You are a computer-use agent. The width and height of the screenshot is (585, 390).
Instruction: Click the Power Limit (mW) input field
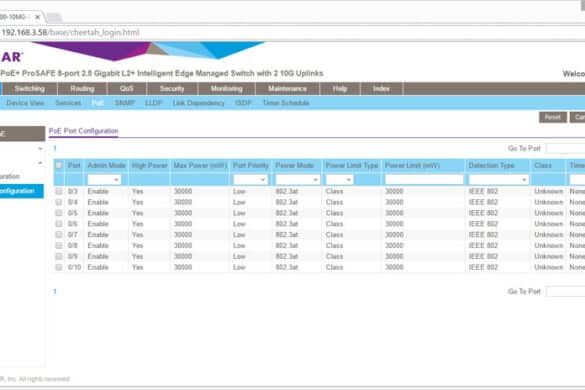(424, 180)
